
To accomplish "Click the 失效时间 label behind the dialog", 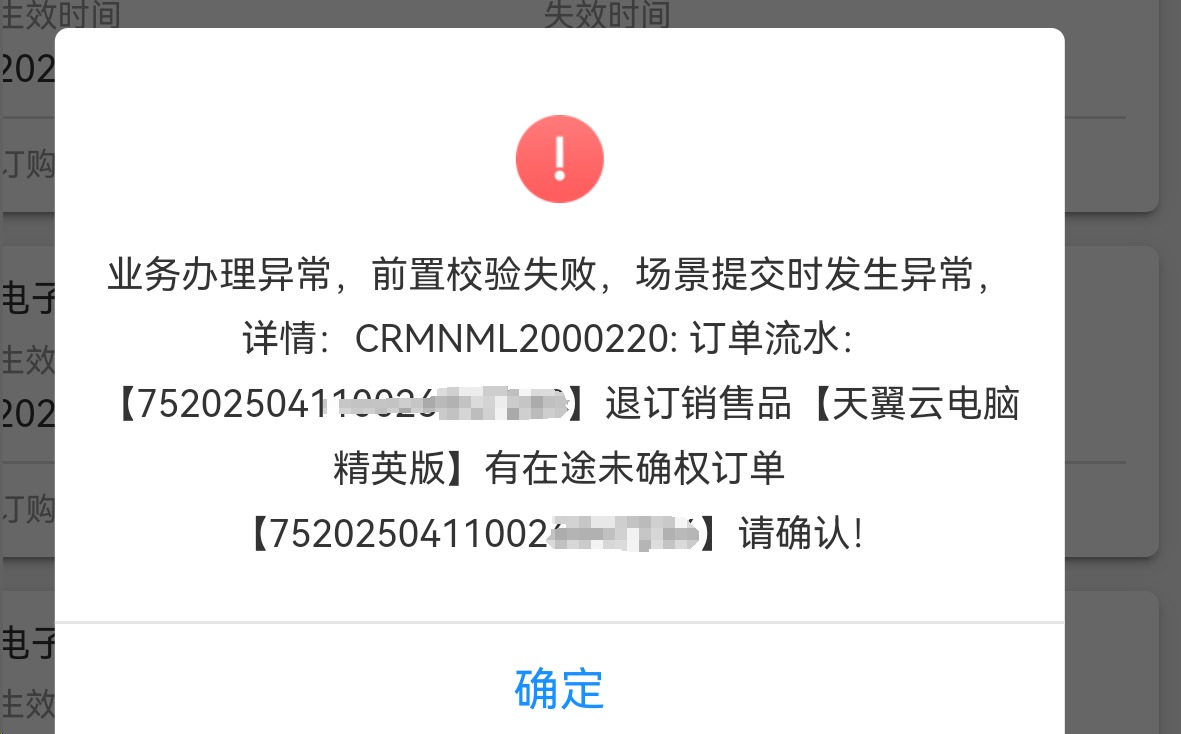I will (607, 14).
